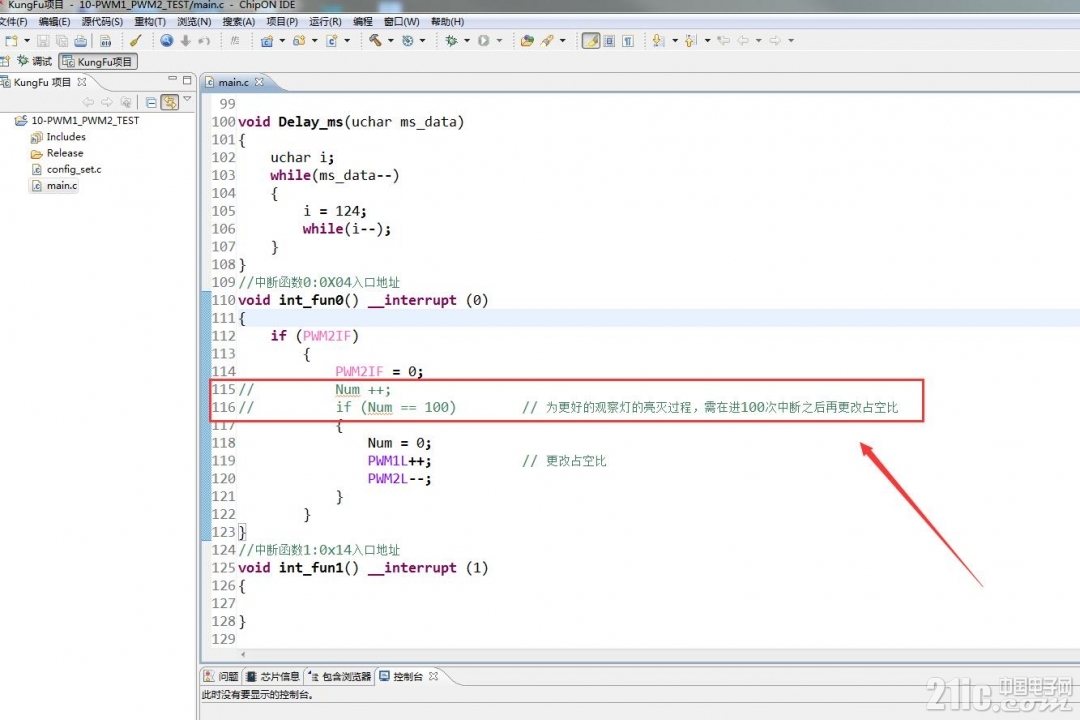Click the blue globe search icon
1080x720 pixels.
click(167, 41)
